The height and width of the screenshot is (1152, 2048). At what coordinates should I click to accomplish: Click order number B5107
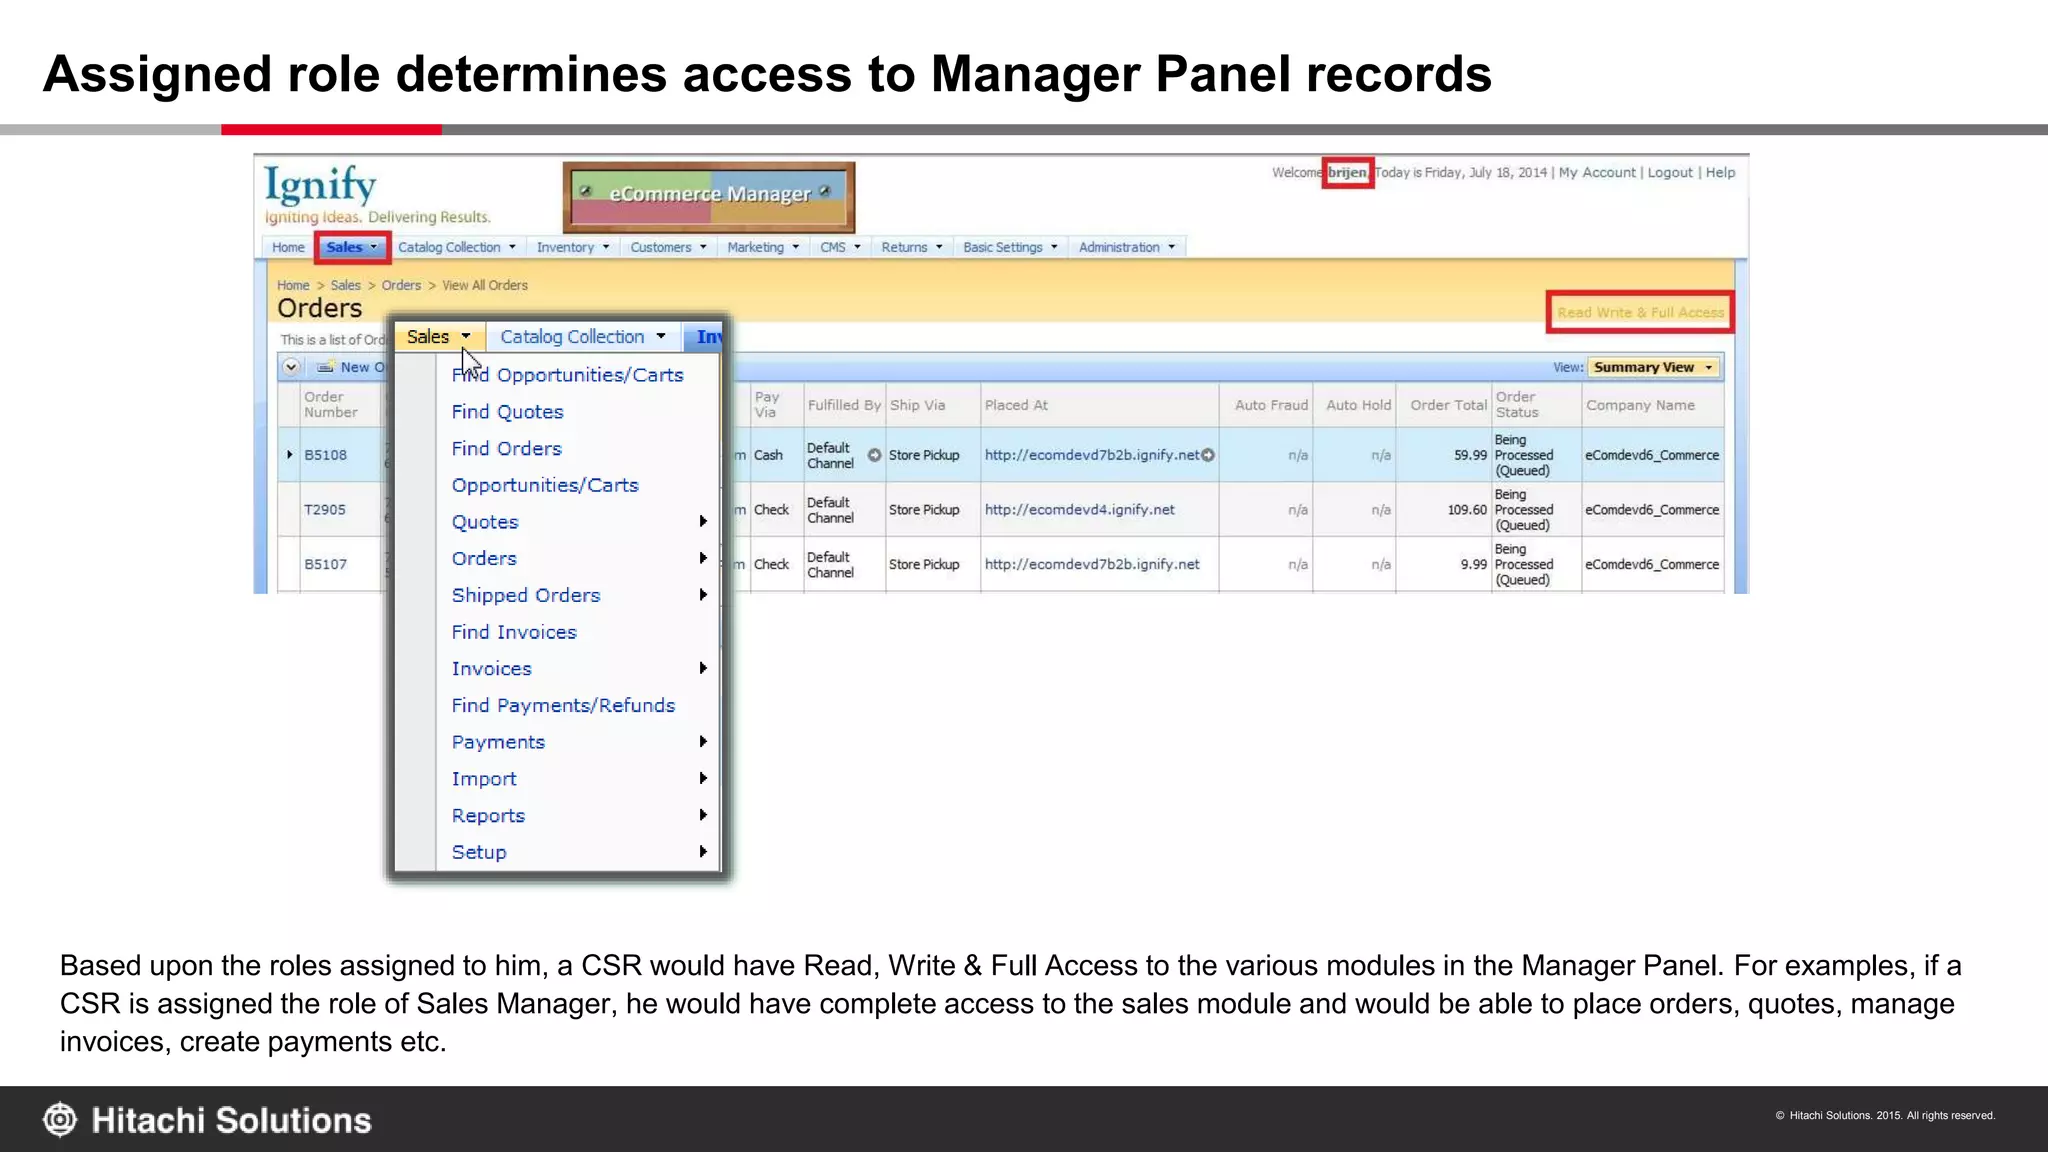325,564
